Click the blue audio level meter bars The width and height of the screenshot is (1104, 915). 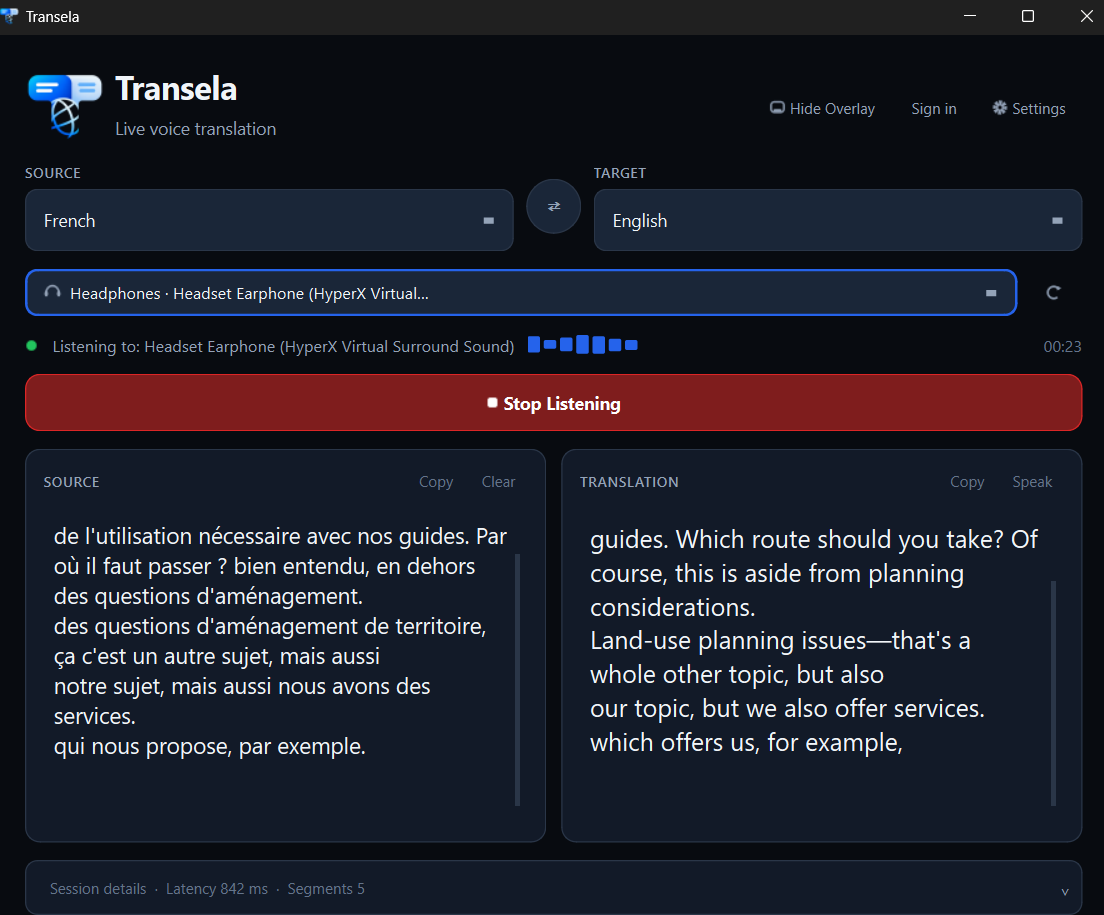[582, 345]
